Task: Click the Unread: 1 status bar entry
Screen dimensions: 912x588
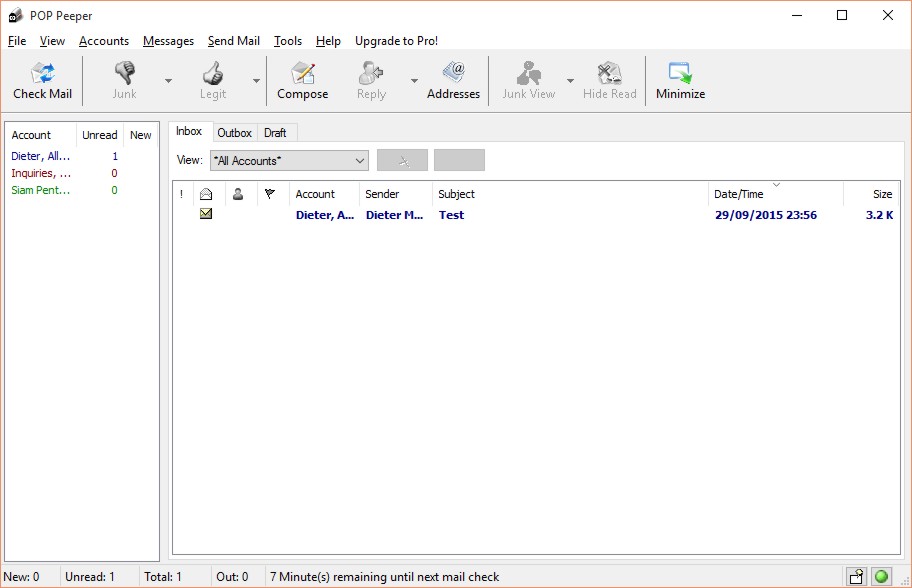Action: point(90,577)
